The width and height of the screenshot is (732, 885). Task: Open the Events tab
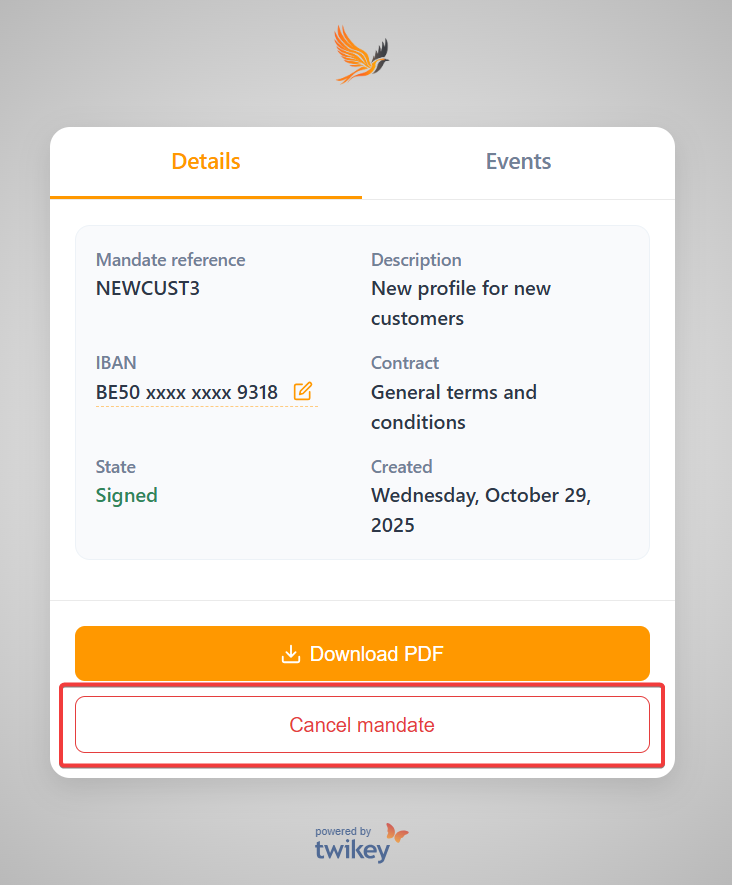click(x=518, y=162)
